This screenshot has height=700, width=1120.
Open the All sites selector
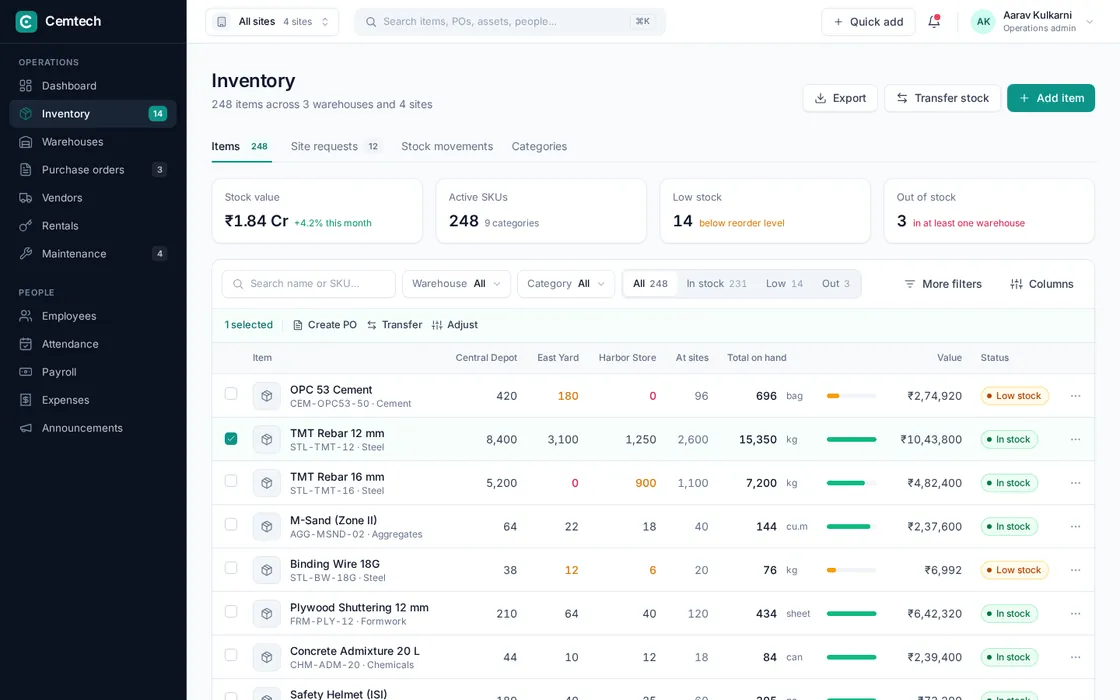pyautogui.click(x=272, y=21)
